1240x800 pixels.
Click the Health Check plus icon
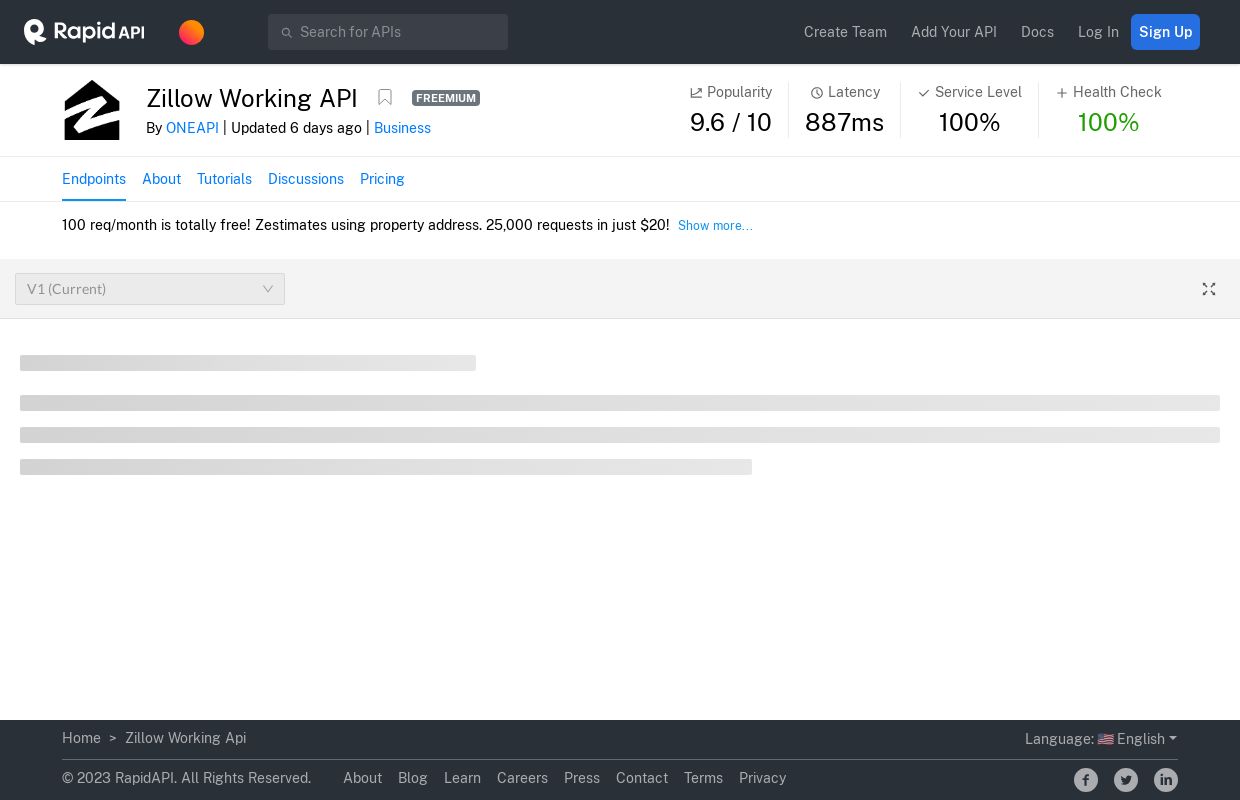(x=1062, y=93)
